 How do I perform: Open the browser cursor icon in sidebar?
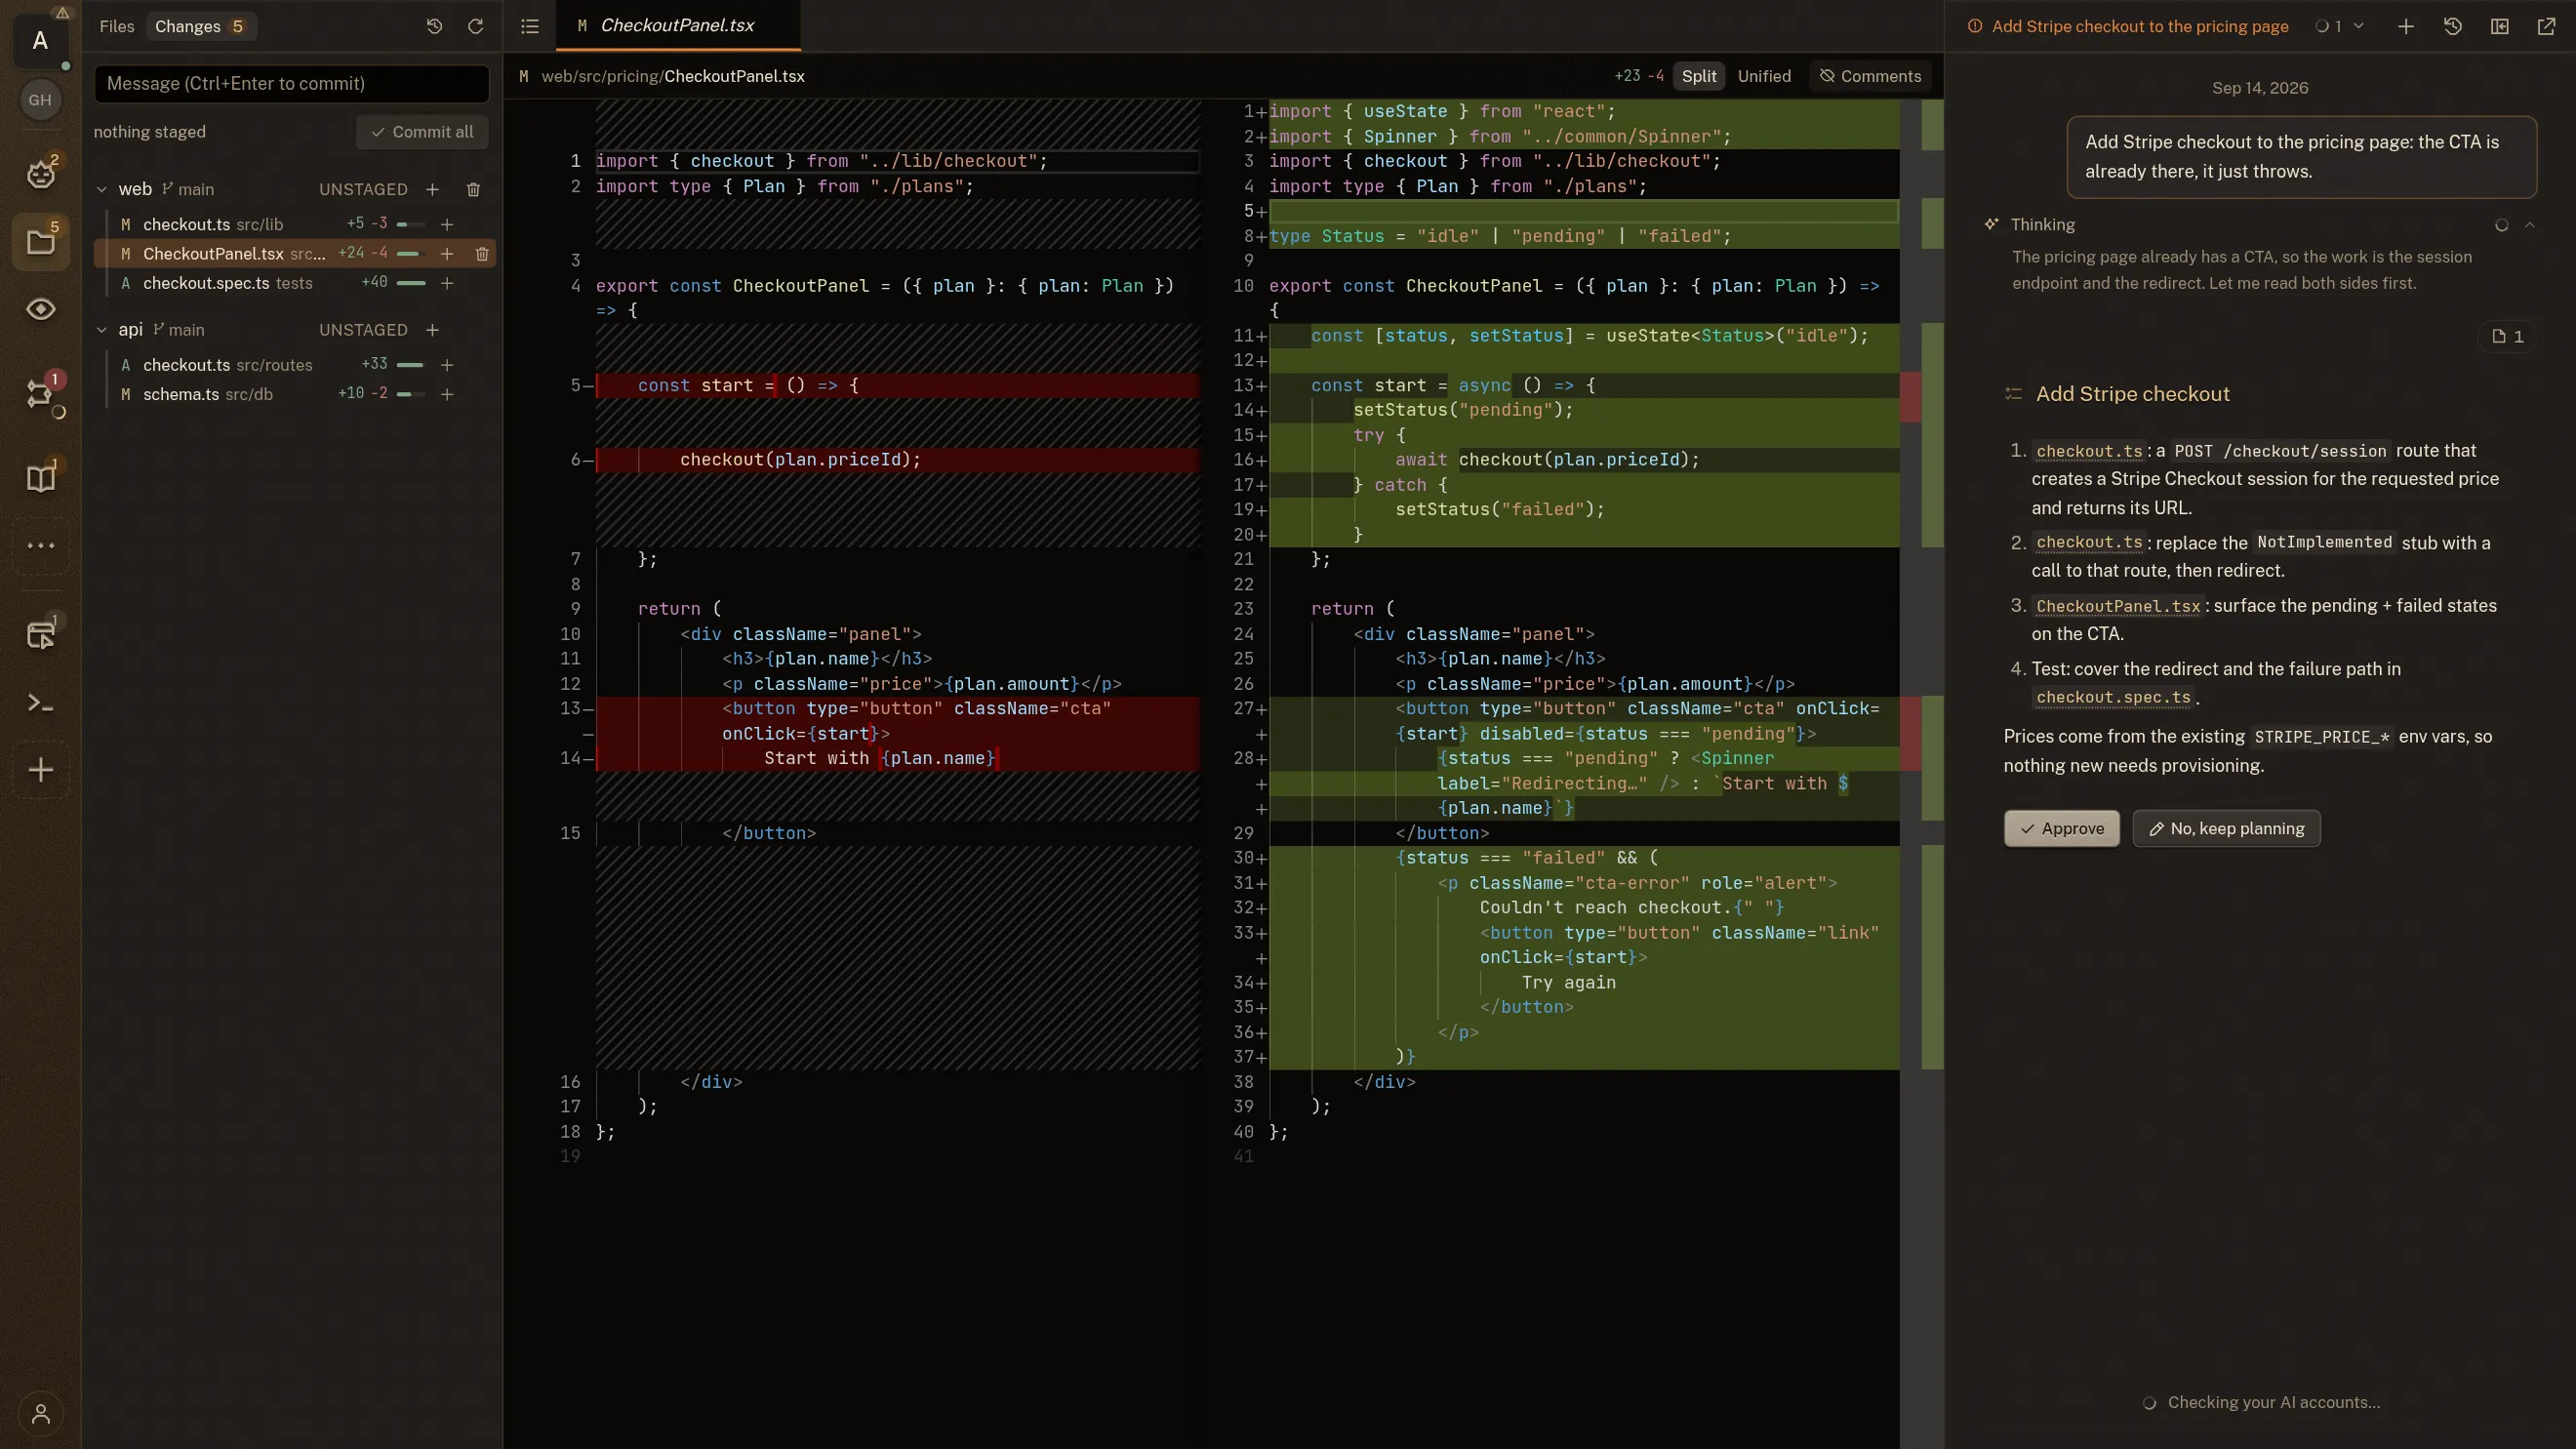coord(40,634)
